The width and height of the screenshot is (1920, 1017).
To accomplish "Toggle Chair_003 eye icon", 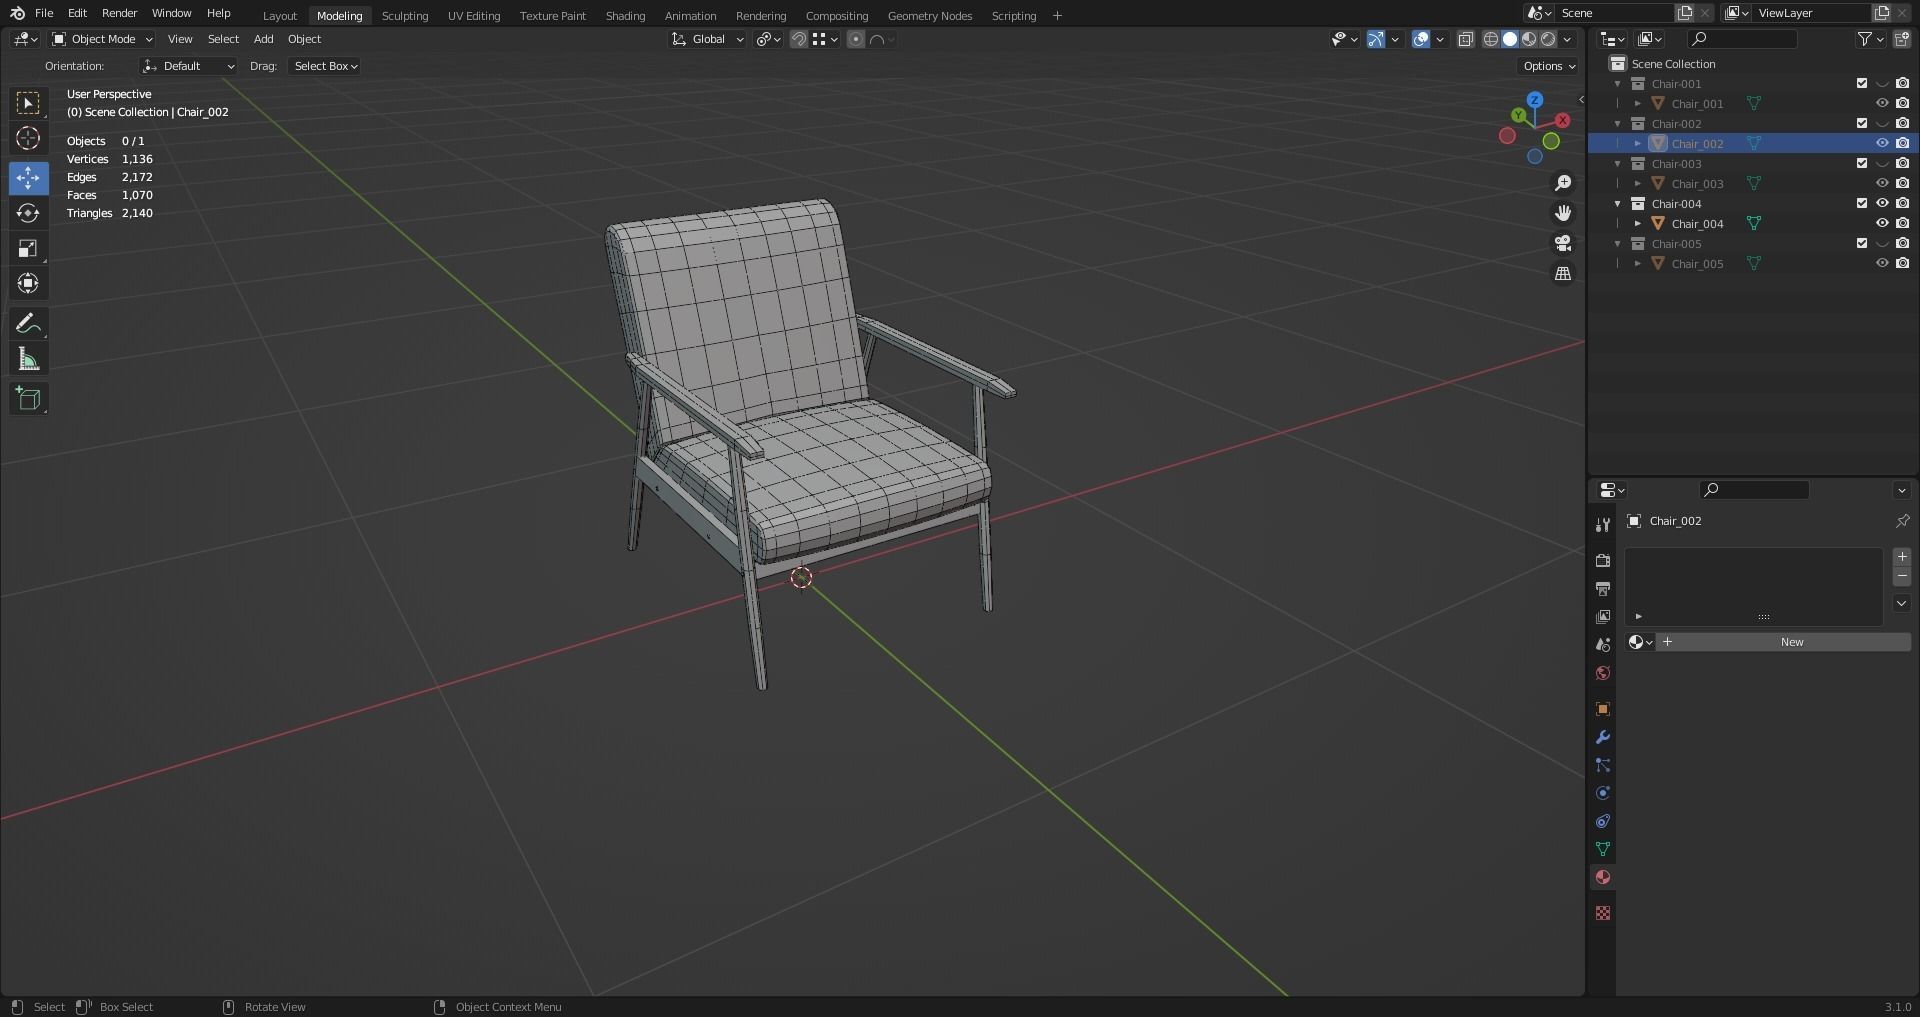I will (x=1882, y=183).
